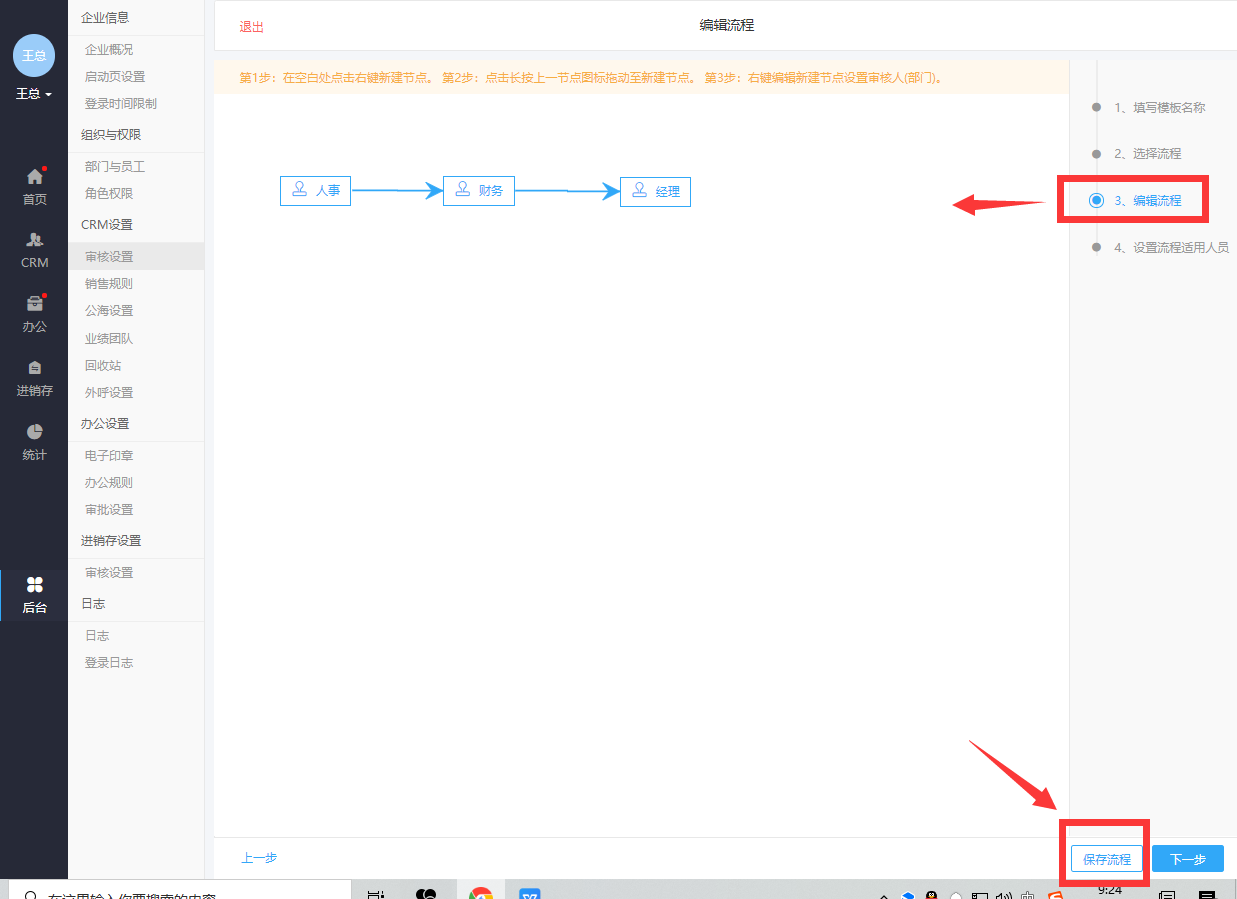1237x899 pixels.
Task: Click the orange 第1步 instruction banner
Action: pyautogui.click(x=641, y=77)
